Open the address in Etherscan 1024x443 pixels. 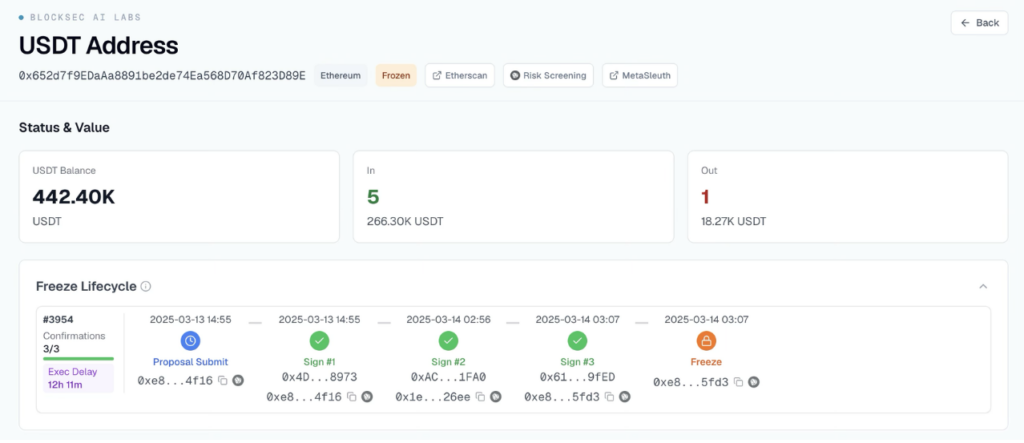[460, 75]
